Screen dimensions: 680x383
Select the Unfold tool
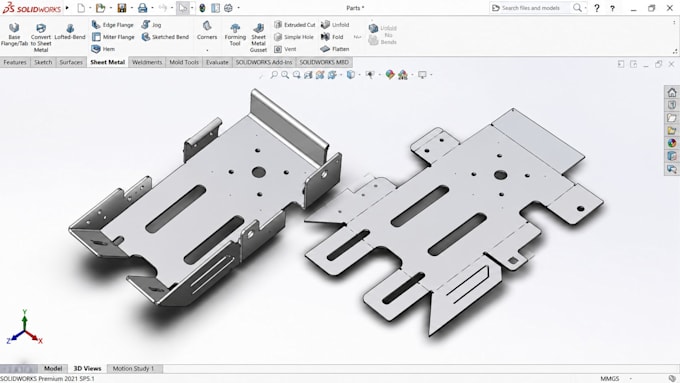pyautogui.click(x=335, y=25)
